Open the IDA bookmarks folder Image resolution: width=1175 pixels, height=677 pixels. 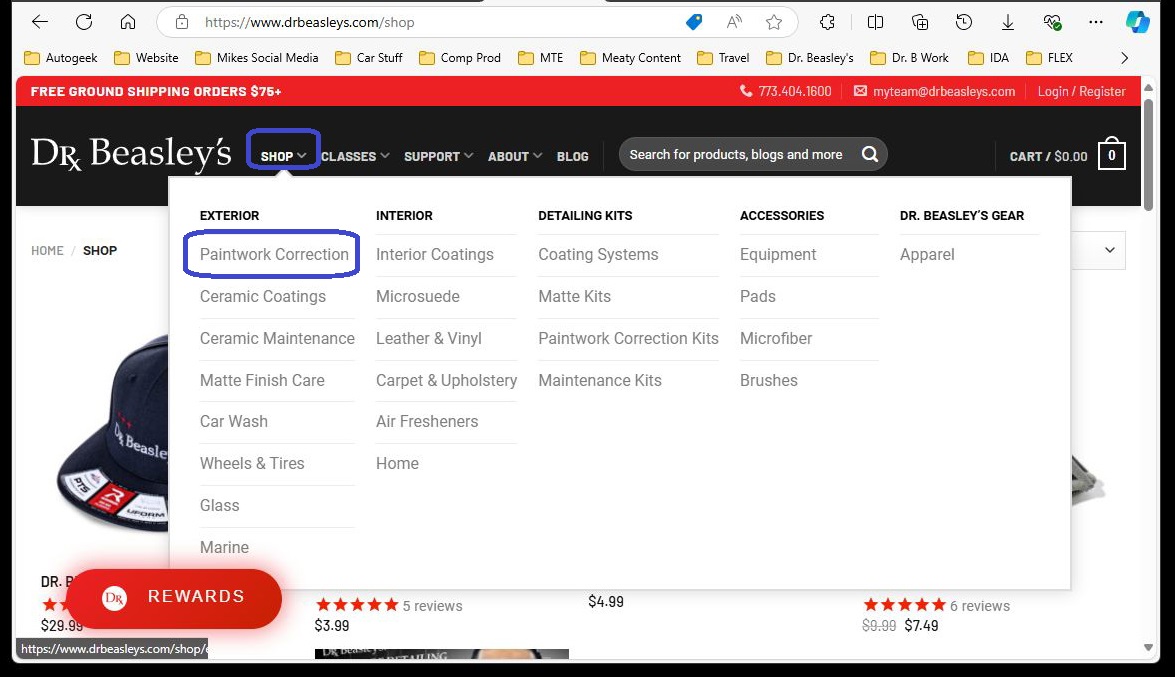[988, 58]
